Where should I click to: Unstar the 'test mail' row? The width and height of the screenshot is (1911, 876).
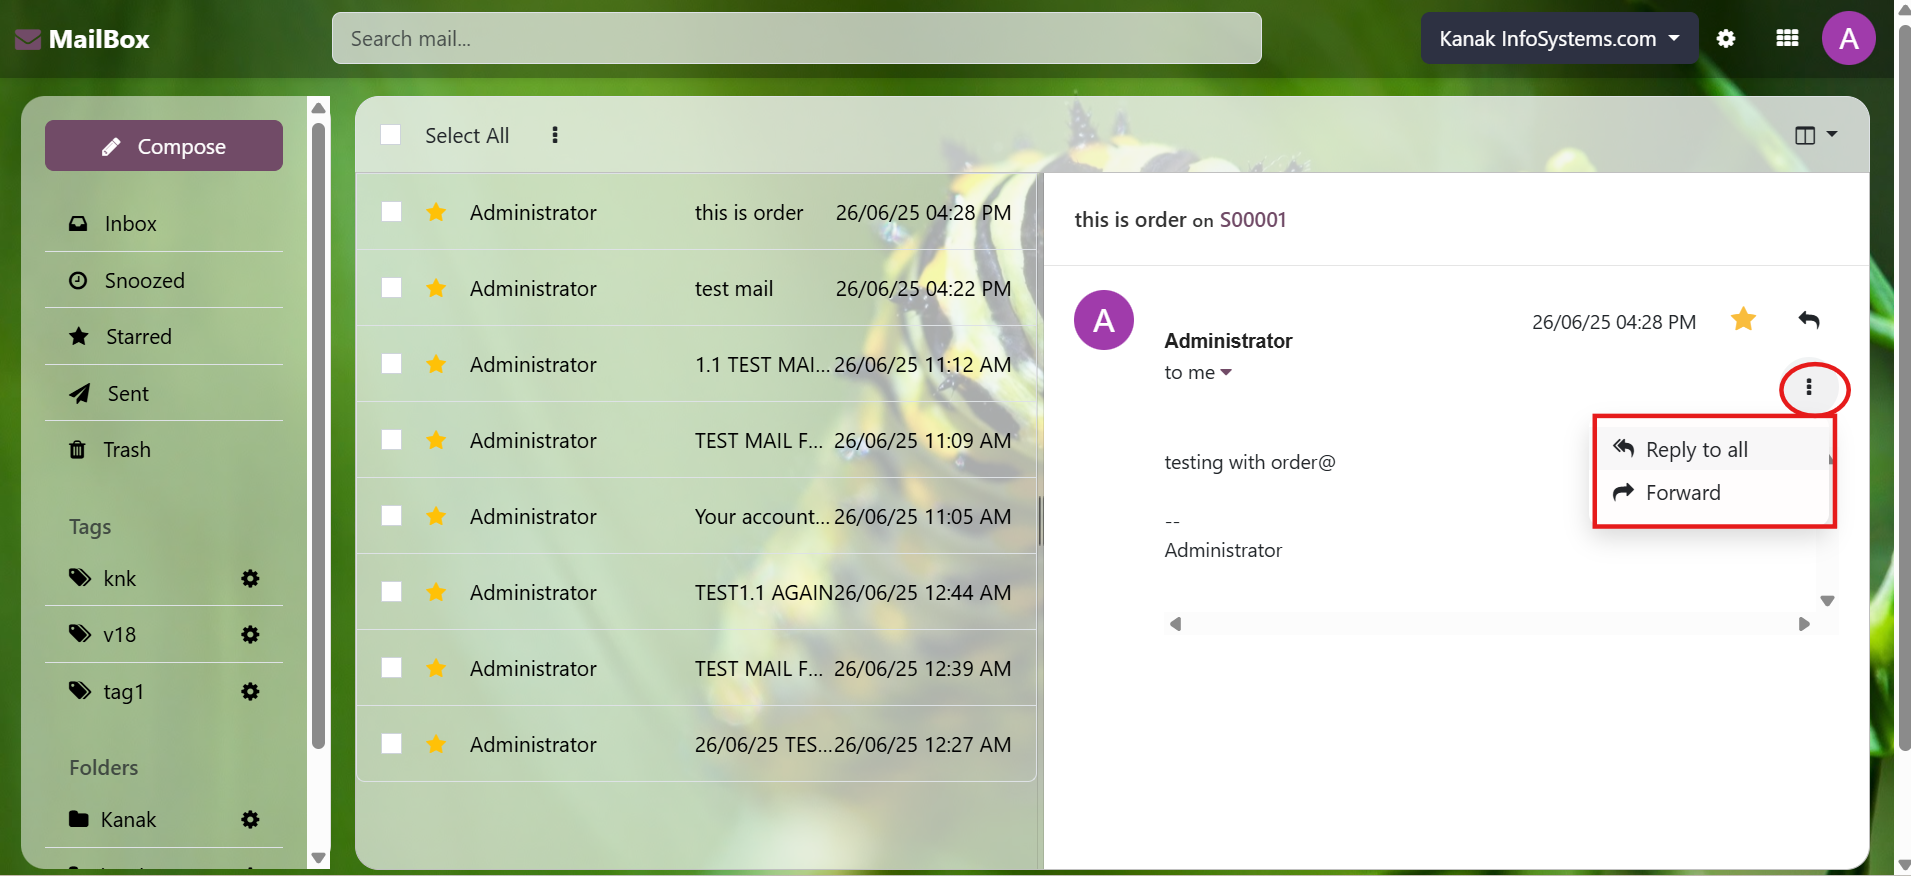[436, 288]
